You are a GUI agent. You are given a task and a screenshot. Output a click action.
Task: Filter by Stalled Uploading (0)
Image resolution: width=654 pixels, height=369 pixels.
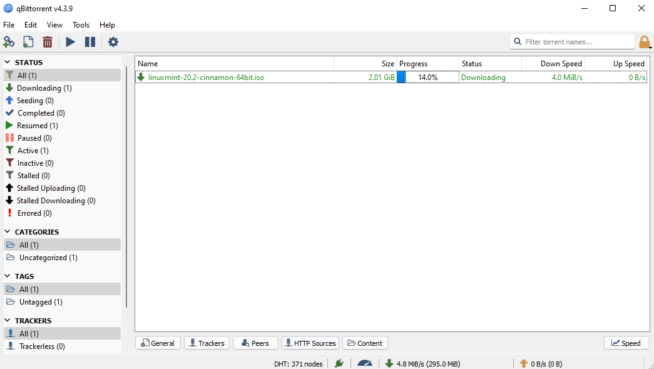pyautogui.click(x=62, y=188)
